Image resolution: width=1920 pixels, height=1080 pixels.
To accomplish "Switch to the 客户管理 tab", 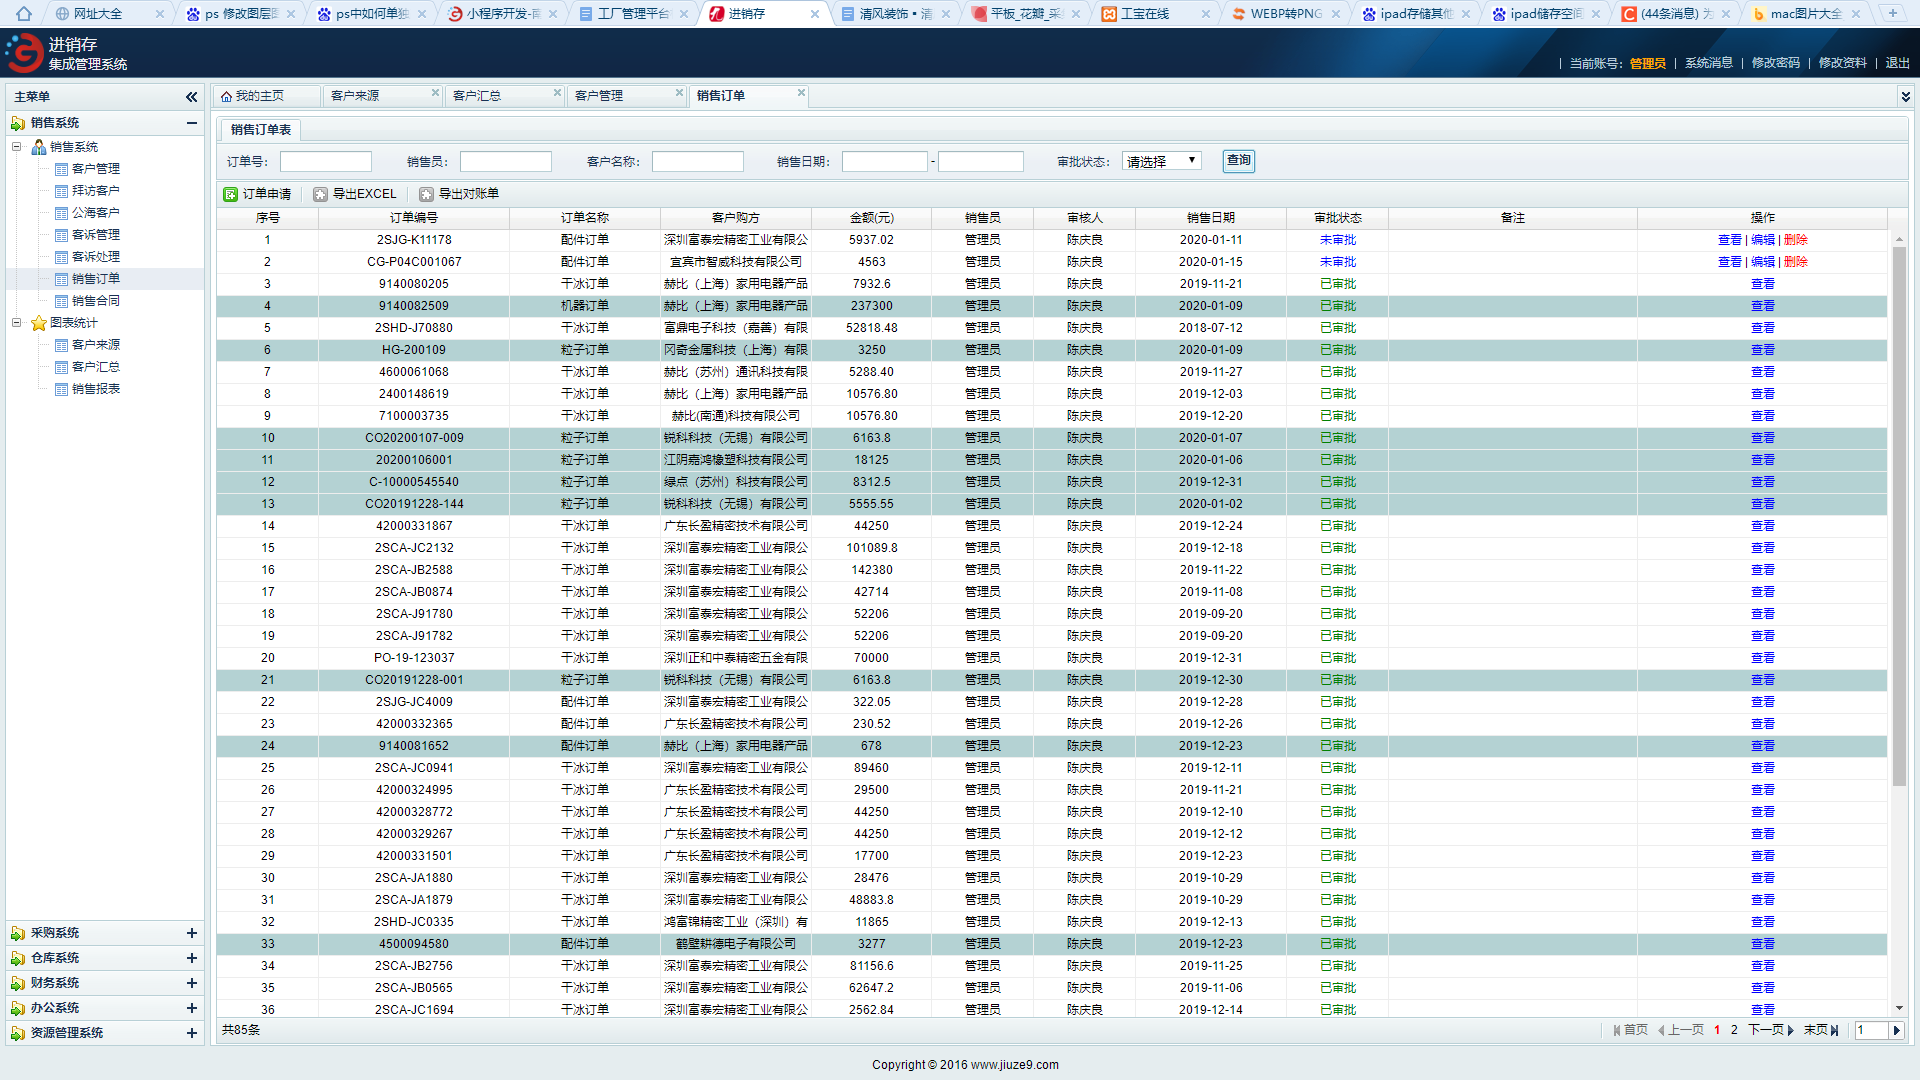I will point(599,96).
